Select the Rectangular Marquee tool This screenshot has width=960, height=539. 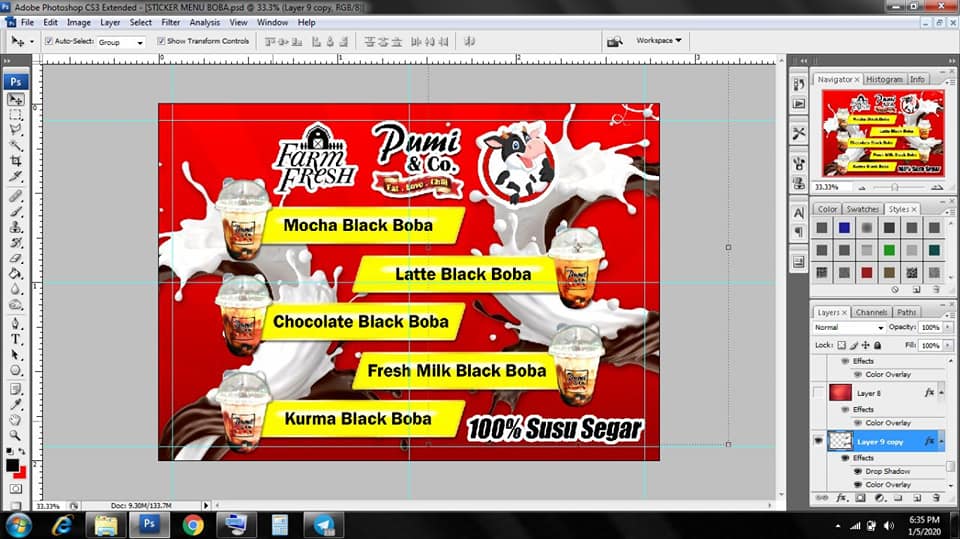click(16, 115)
